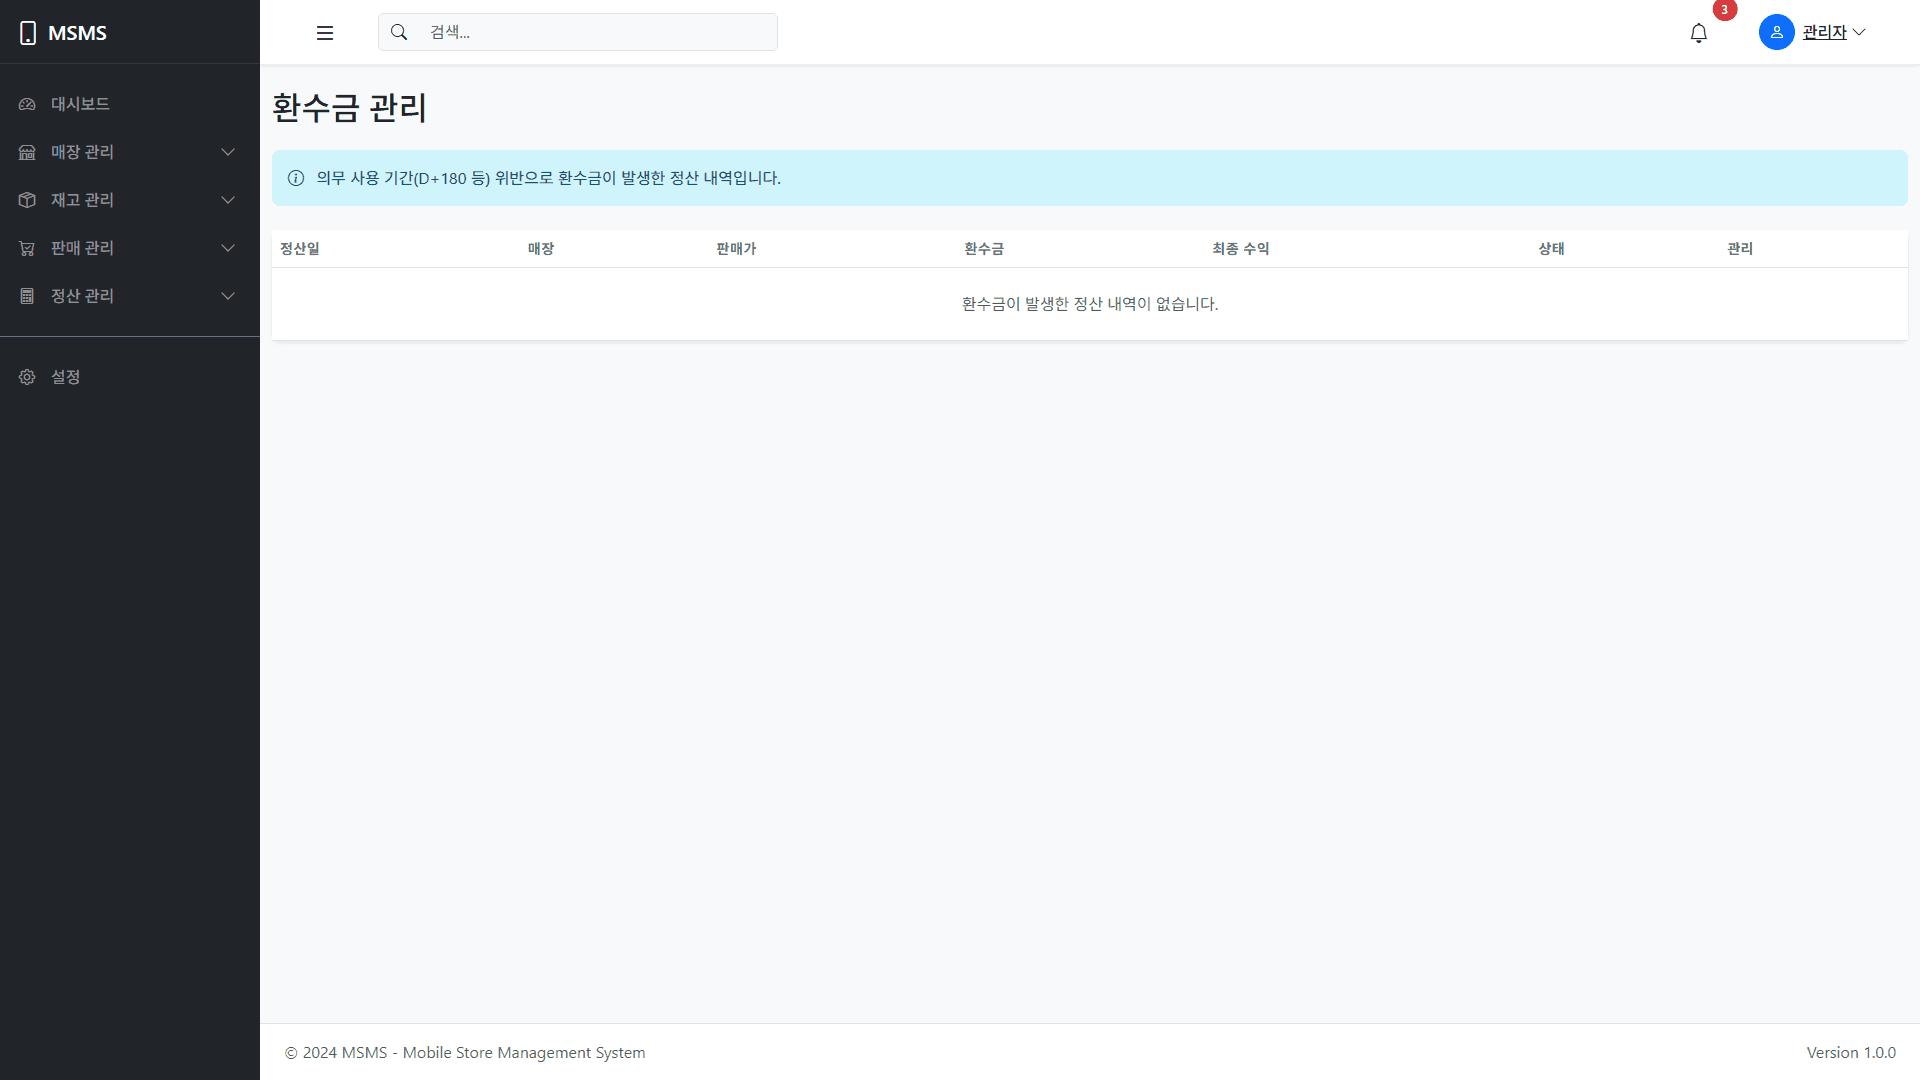Click the MSMS phone logo icon
The height and width of the screenshot is (1080, 1920).
(x=28, y=33)
